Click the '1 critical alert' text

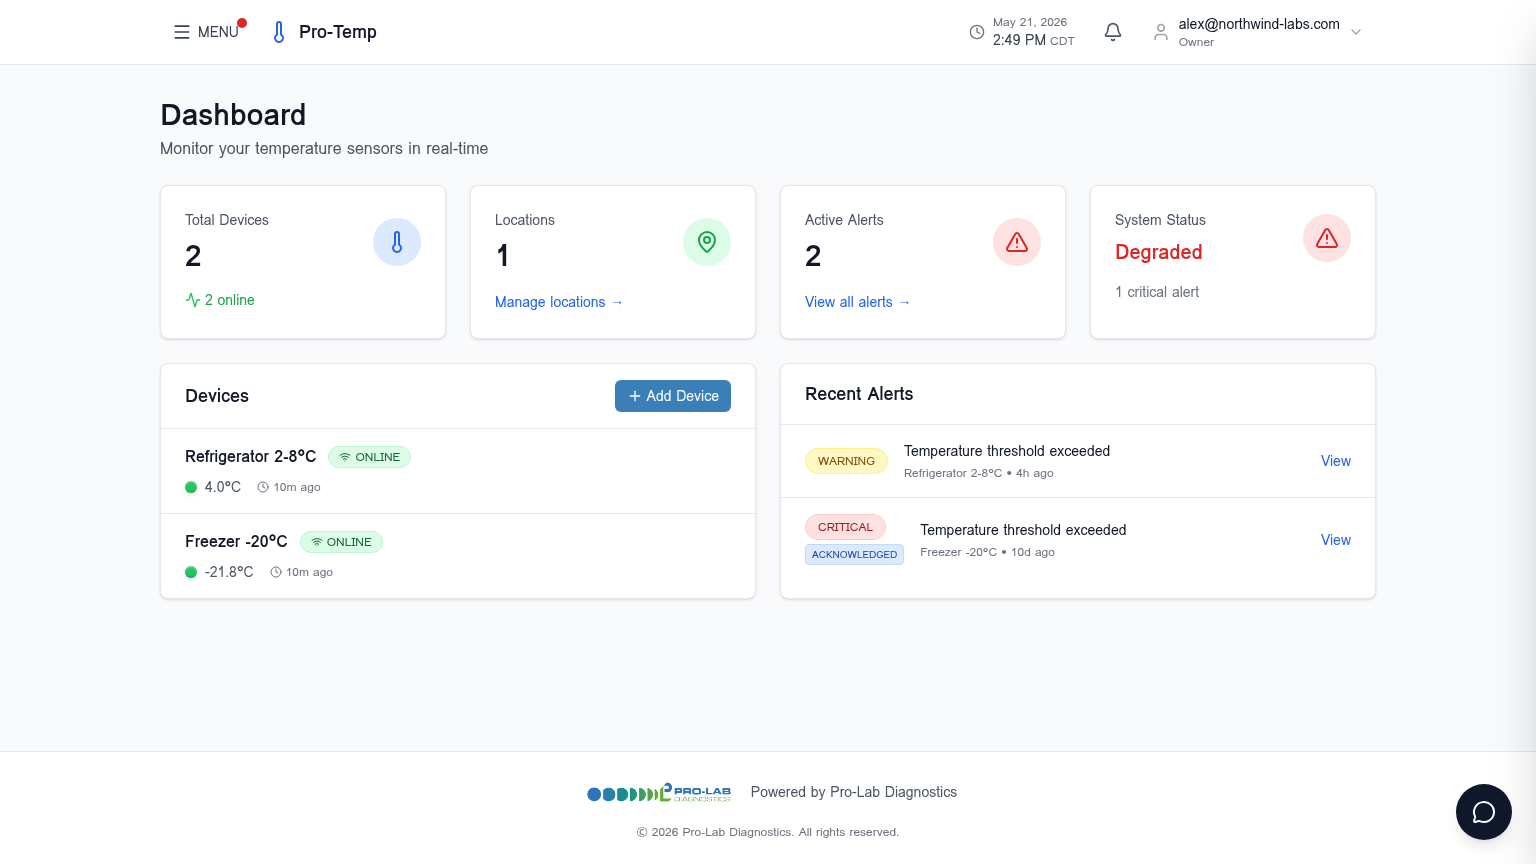point(1157,292)
